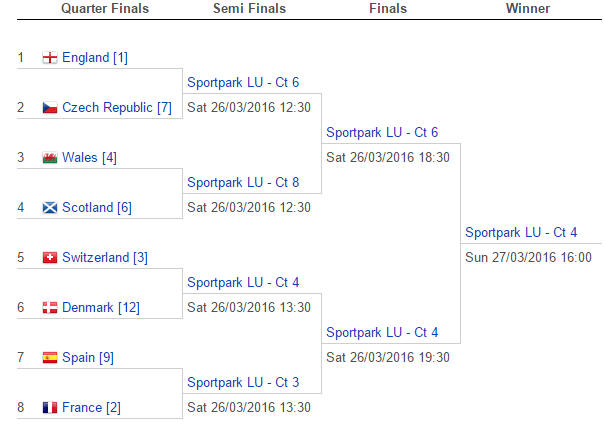Open the Wales team link
Image resolution: width=604 pixels, height=428 pixels.
tap(79, 158)
